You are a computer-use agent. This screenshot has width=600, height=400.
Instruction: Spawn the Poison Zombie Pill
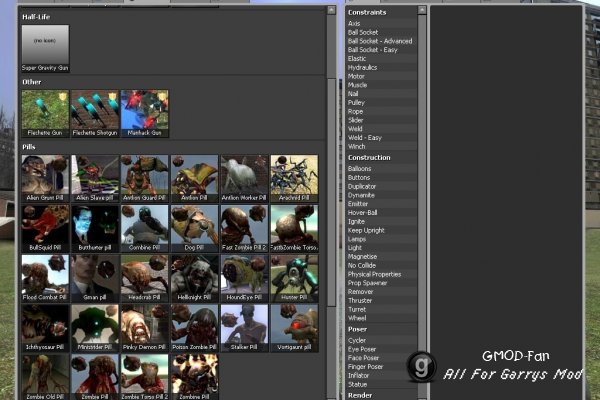[x=194, y=328]
